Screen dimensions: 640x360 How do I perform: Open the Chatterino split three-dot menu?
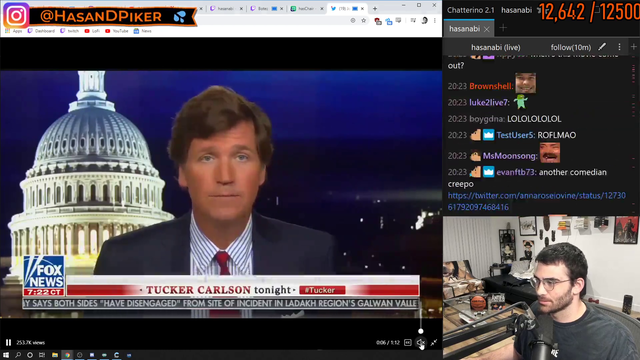point(619,47)
